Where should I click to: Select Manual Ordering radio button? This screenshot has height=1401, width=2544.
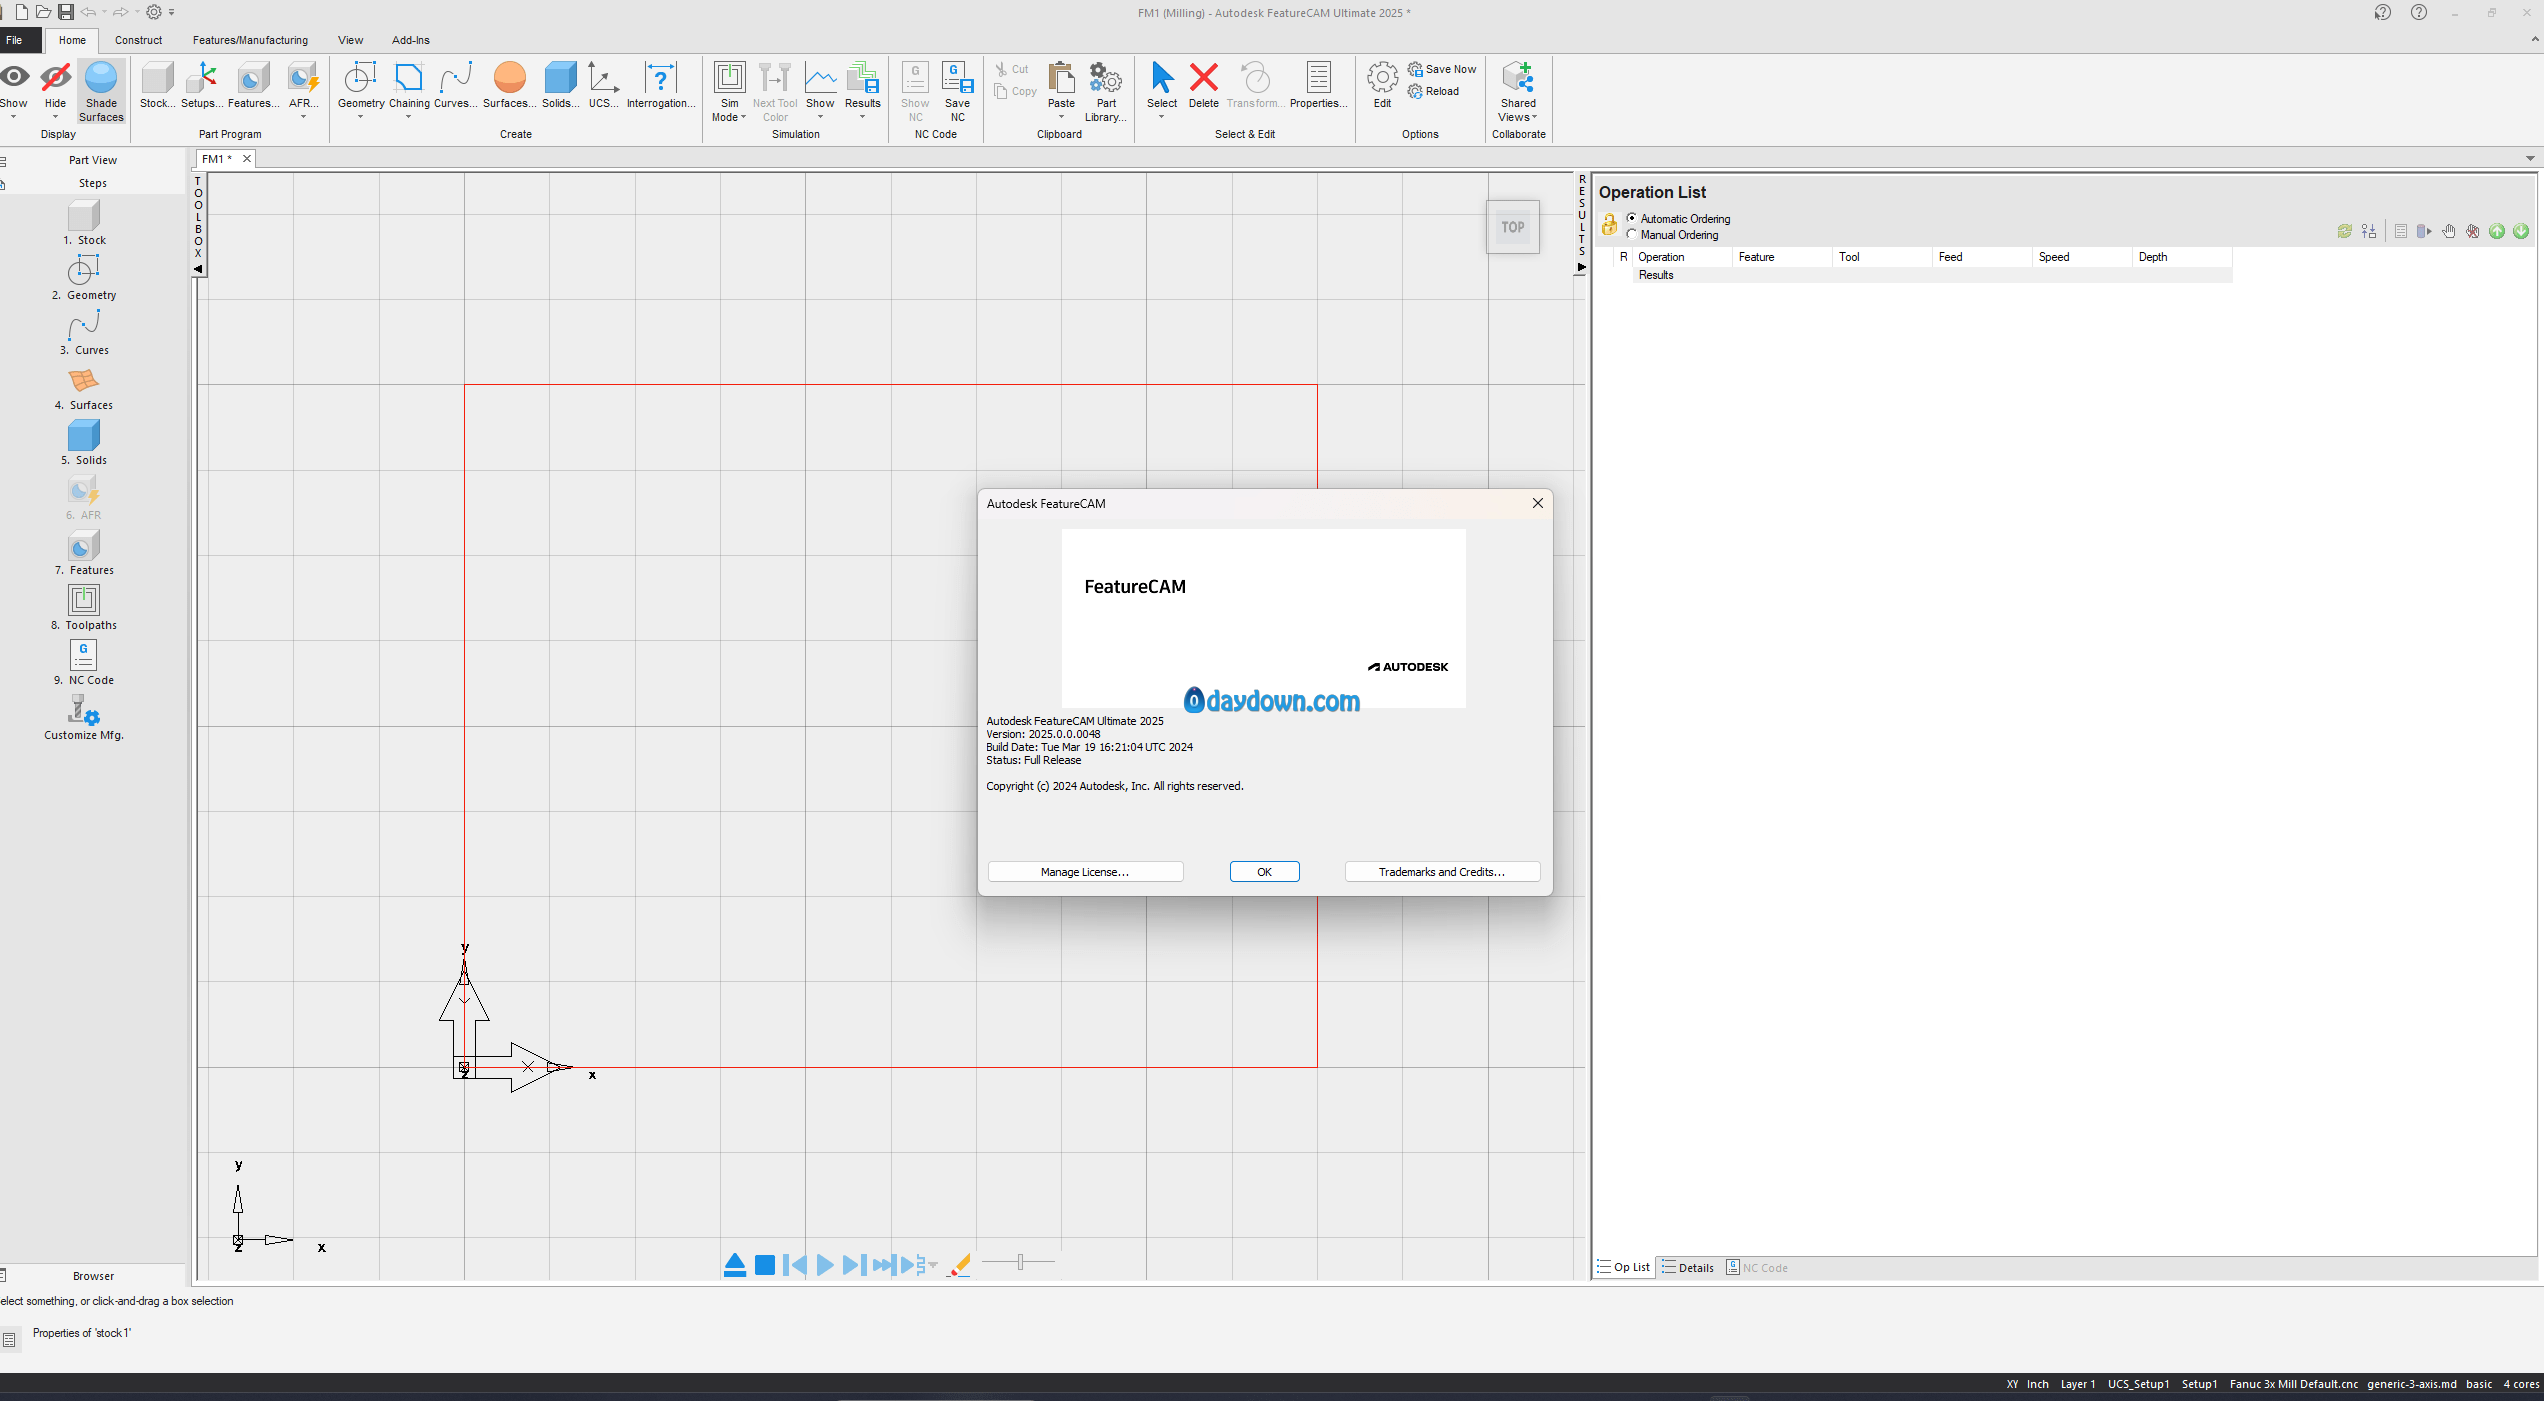(1632, 235)
